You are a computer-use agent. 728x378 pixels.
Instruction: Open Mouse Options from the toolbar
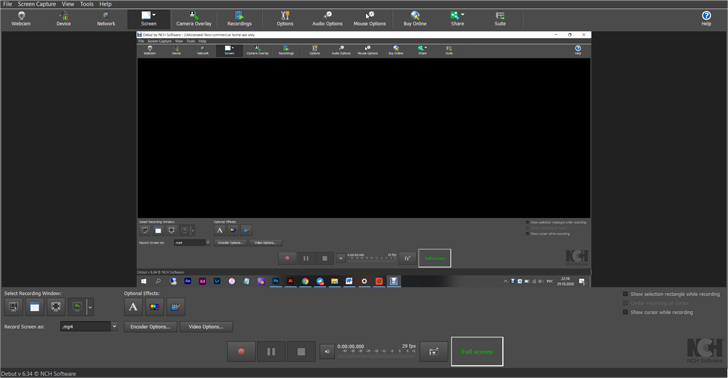pyautogui.click(x=370, y=19)
